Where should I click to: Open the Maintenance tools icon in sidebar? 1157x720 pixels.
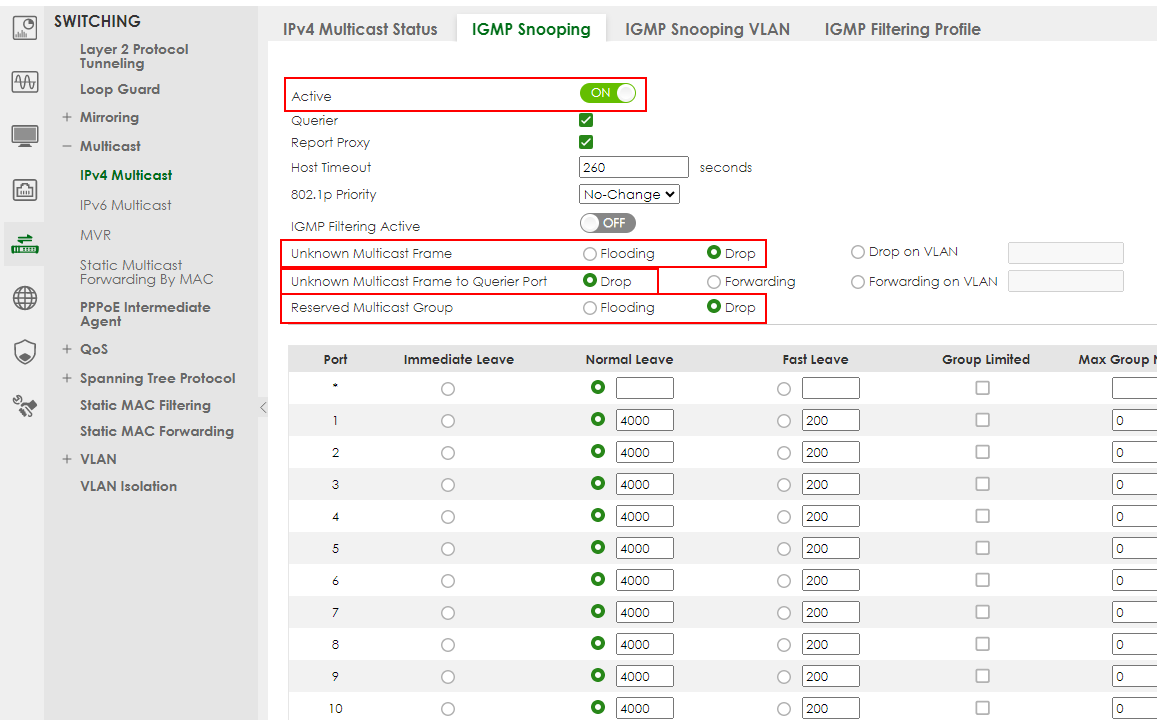tap(25, 405)
